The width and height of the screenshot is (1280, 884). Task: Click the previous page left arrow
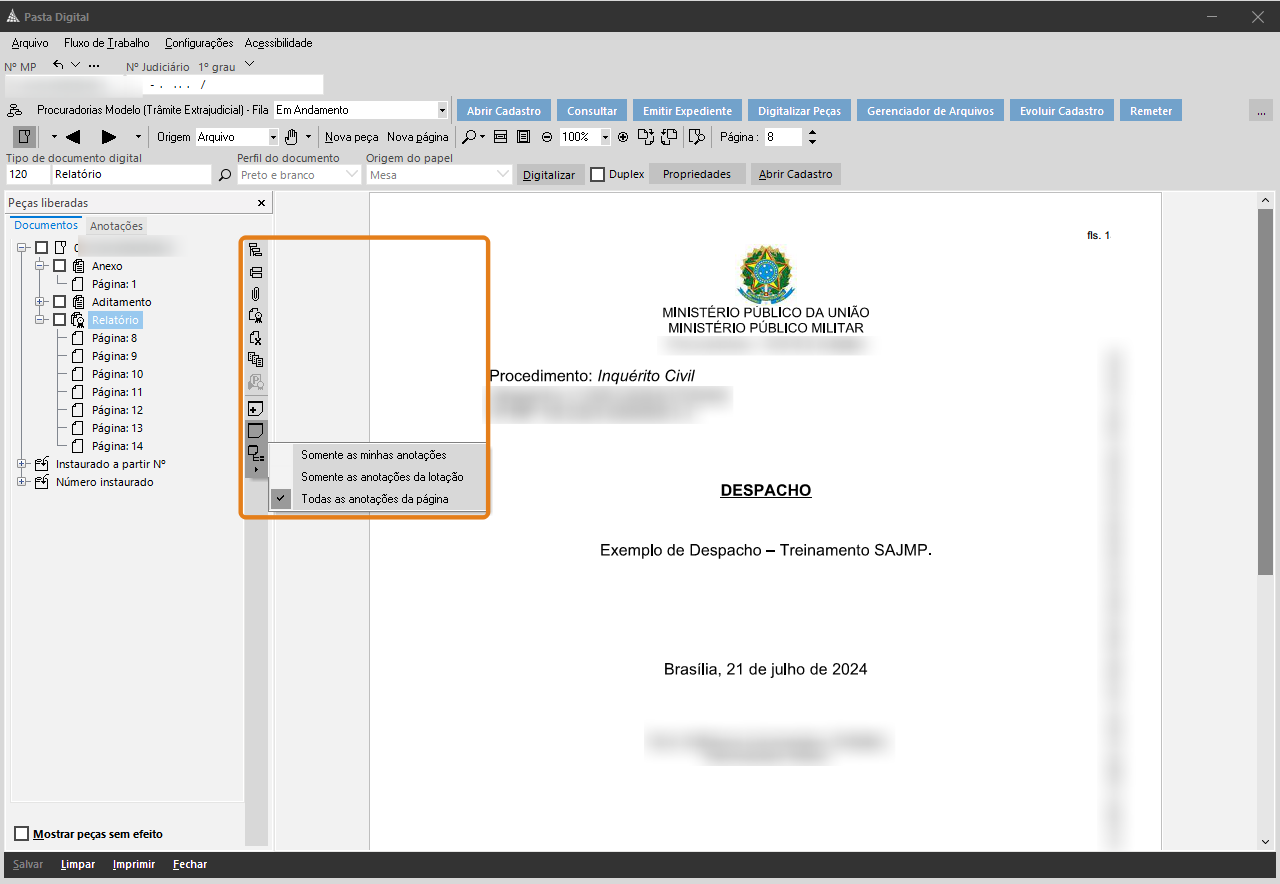click(73, 137)
